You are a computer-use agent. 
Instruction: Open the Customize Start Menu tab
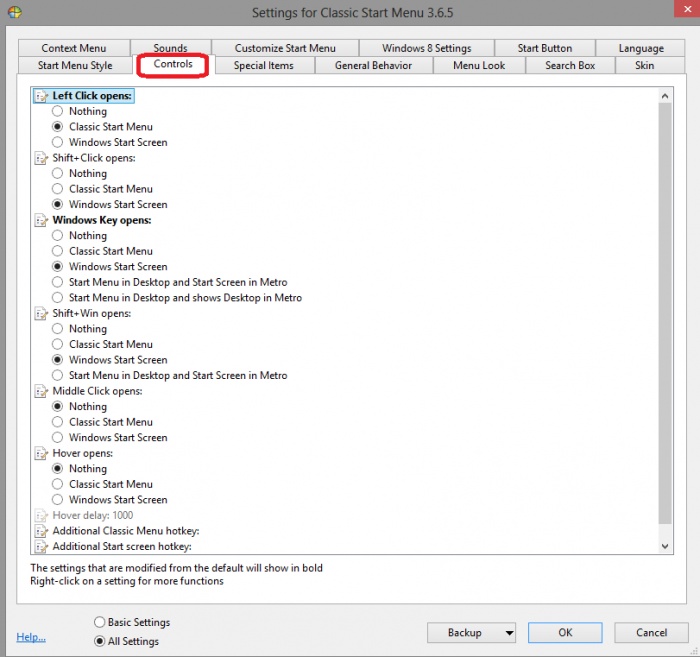click(x=285, y=48)
